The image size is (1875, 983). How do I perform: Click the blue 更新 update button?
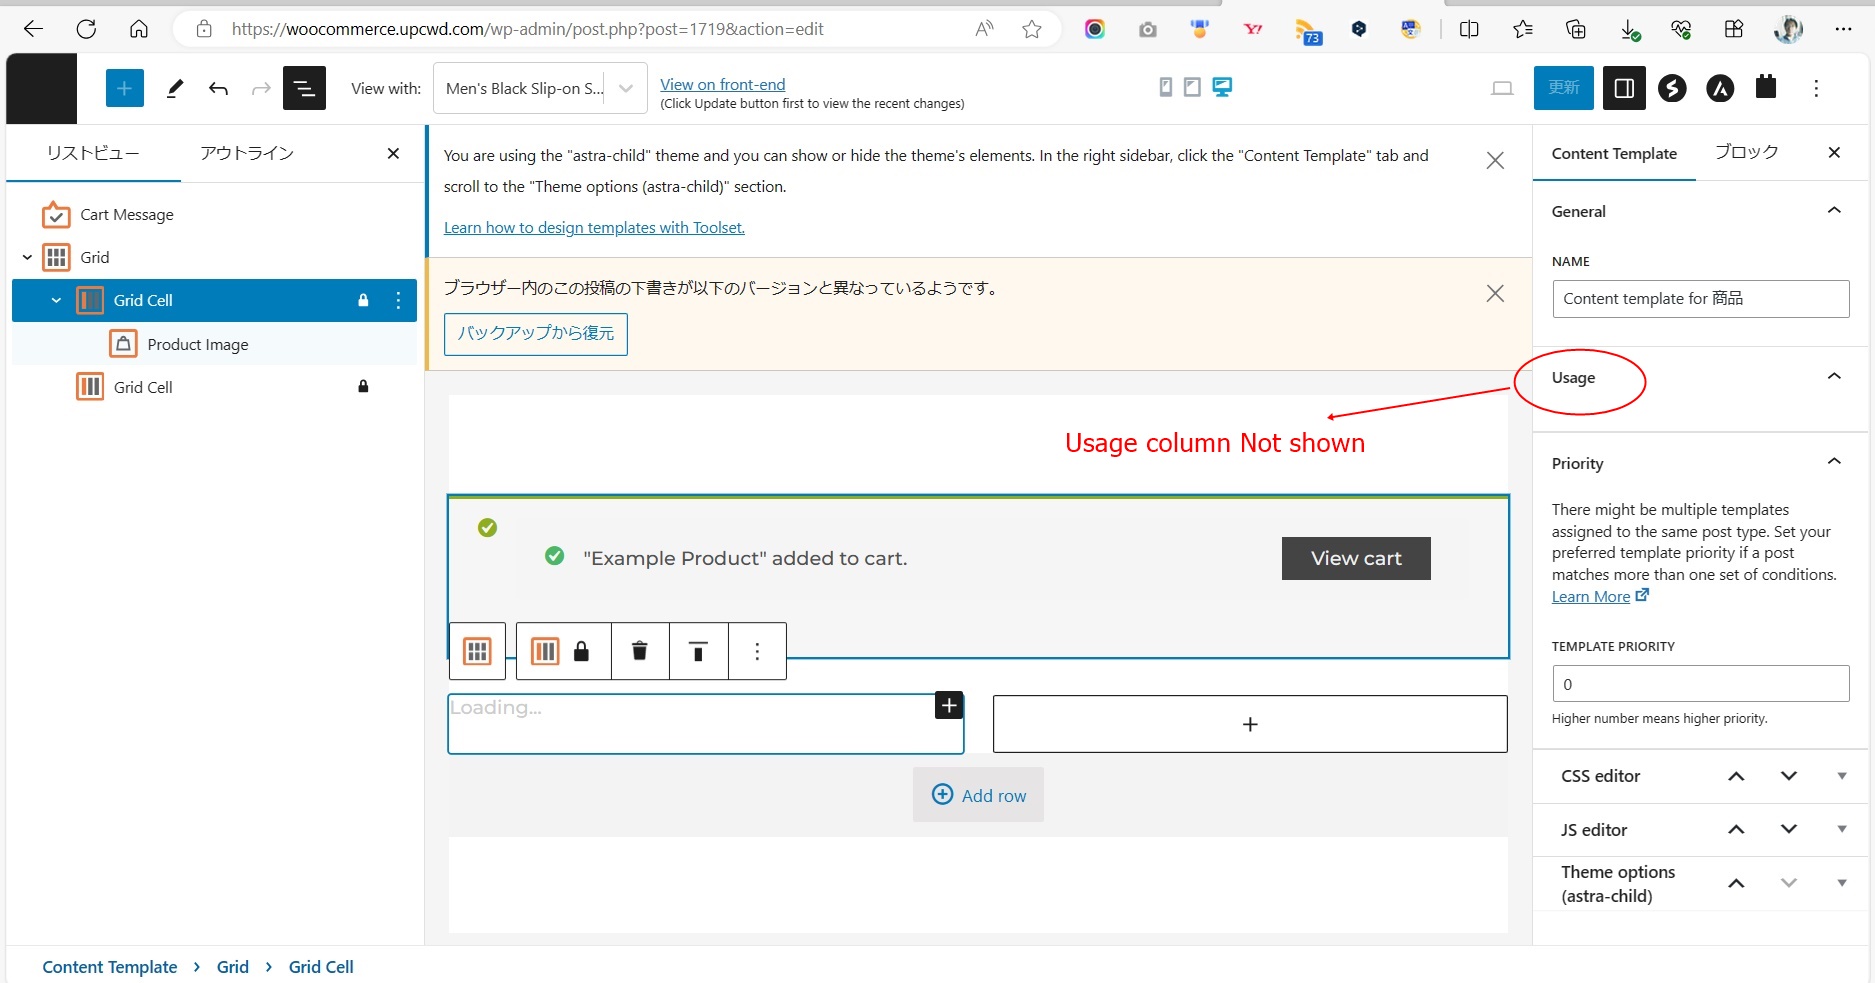pyautogui.click(x=1564, y=88)
